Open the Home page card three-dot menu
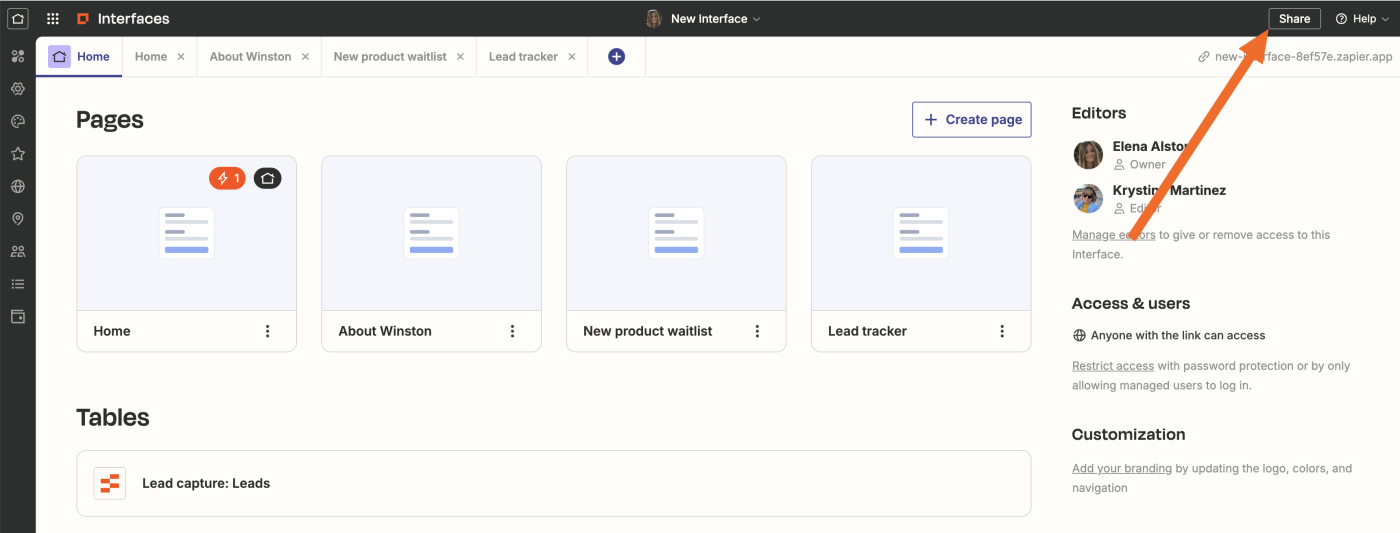Image resolution: width=1400 pixels, height=533 pixels. coord(267,331)
